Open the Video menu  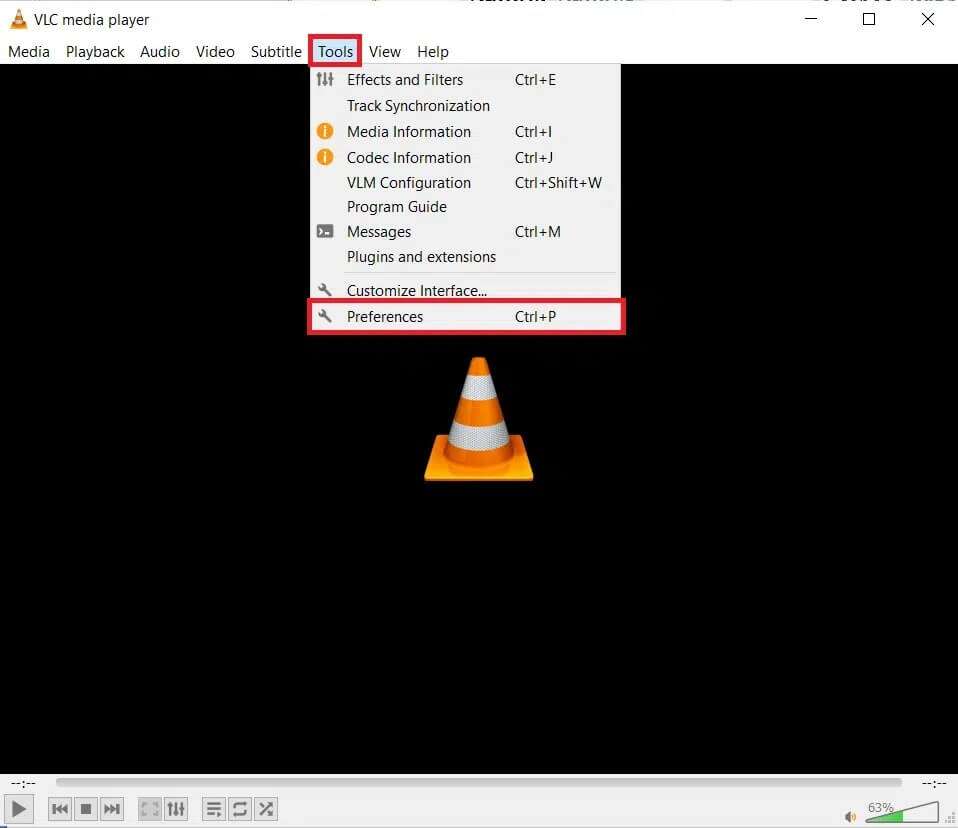pyautogui.click(x=215, y=52)
